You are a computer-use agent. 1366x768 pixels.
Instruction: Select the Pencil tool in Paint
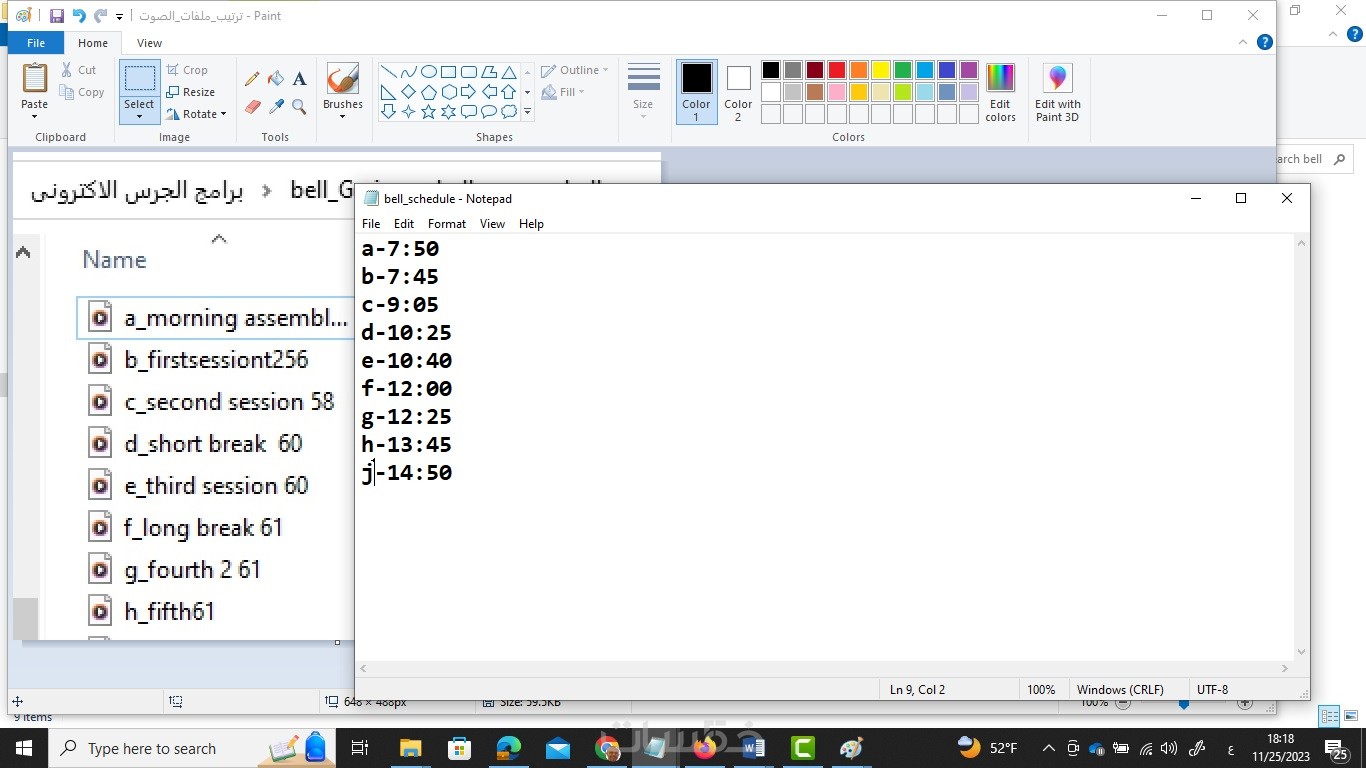pos(252,79)
